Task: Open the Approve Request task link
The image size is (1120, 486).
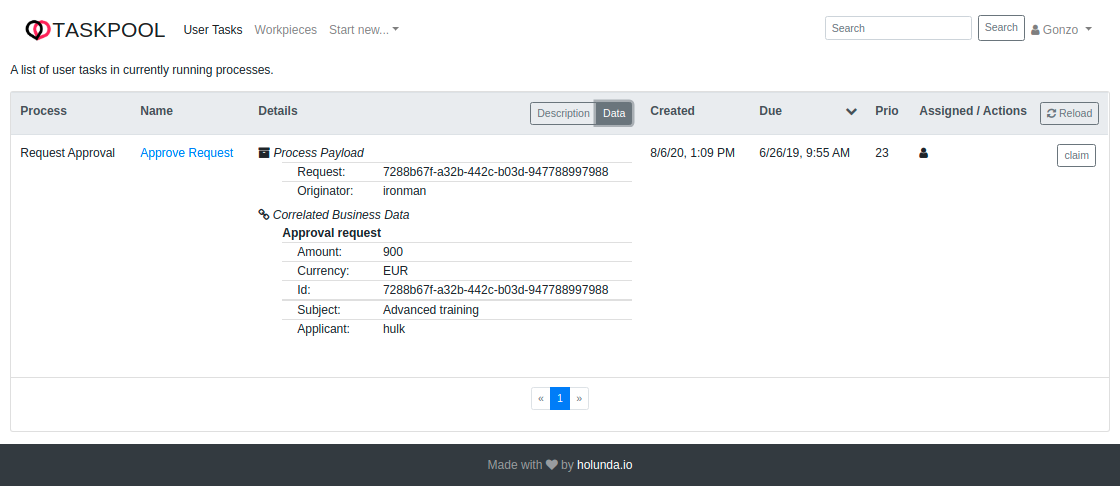Action: 187,153
